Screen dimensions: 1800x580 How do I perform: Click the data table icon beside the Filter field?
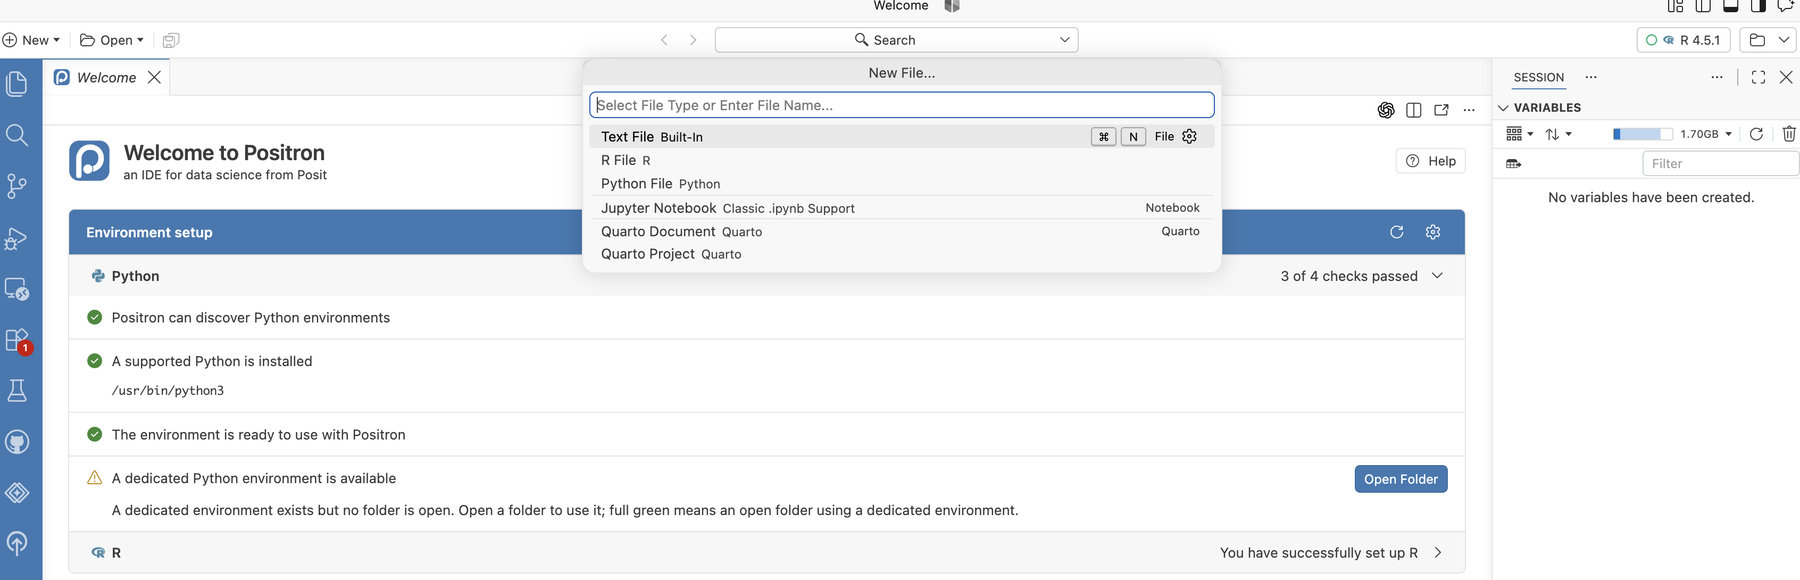[x=1513, y=163]
